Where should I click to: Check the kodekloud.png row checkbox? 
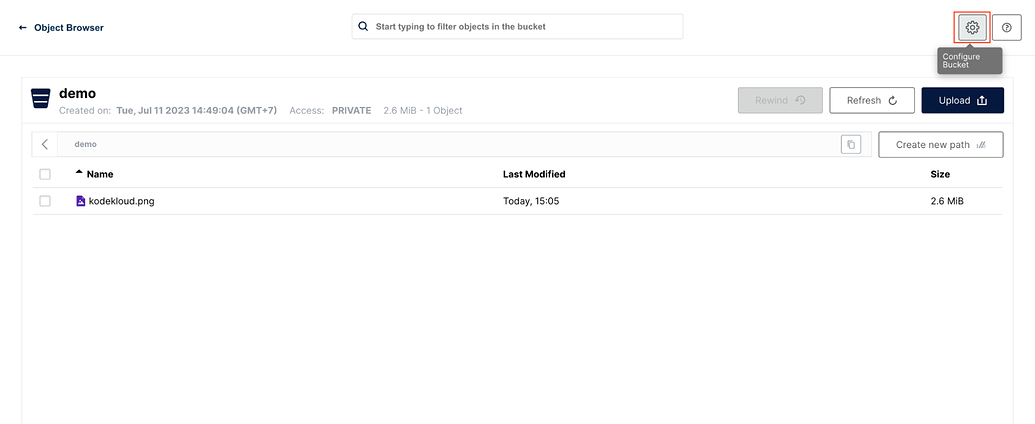tap(45, 201)
